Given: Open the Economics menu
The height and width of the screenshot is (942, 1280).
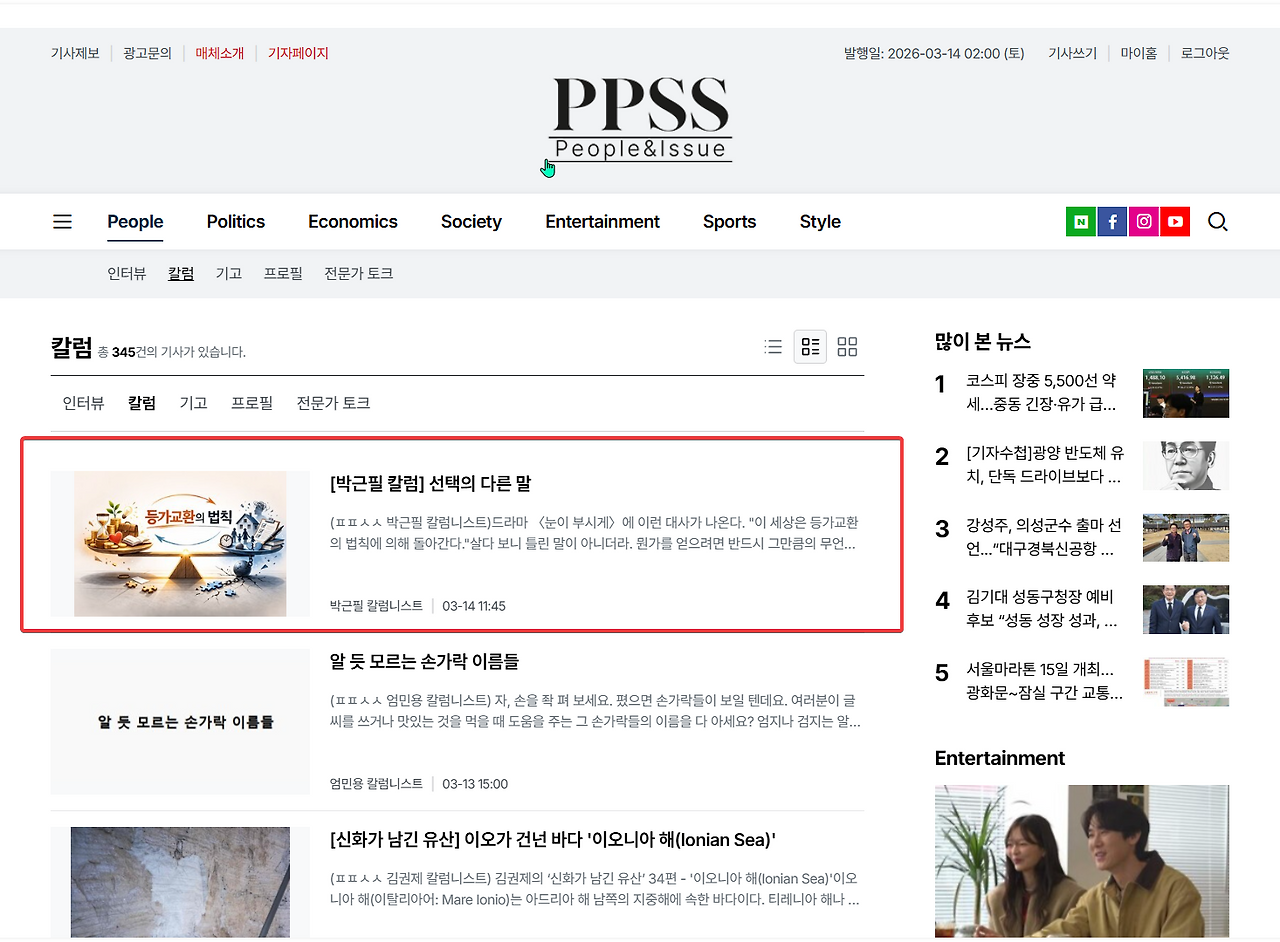Looking at the screenshot, I should click(353, 222).
